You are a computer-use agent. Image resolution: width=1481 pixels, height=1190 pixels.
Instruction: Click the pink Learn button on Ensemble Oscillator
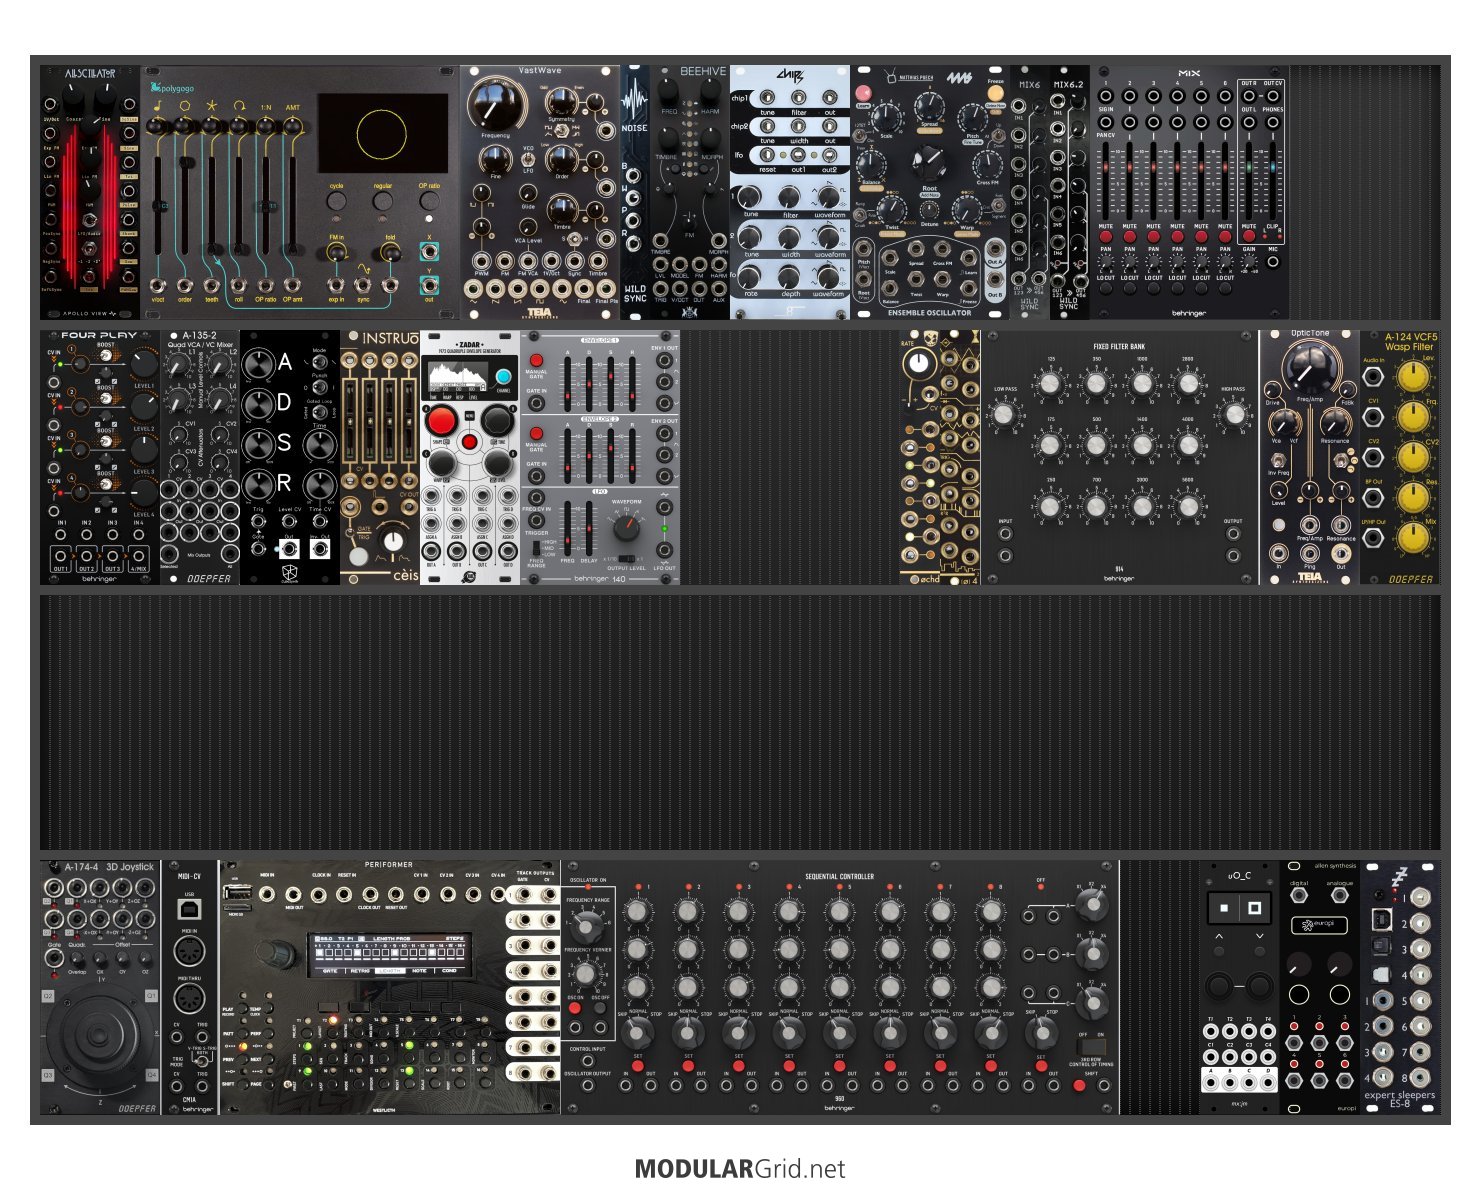[863, 93]
